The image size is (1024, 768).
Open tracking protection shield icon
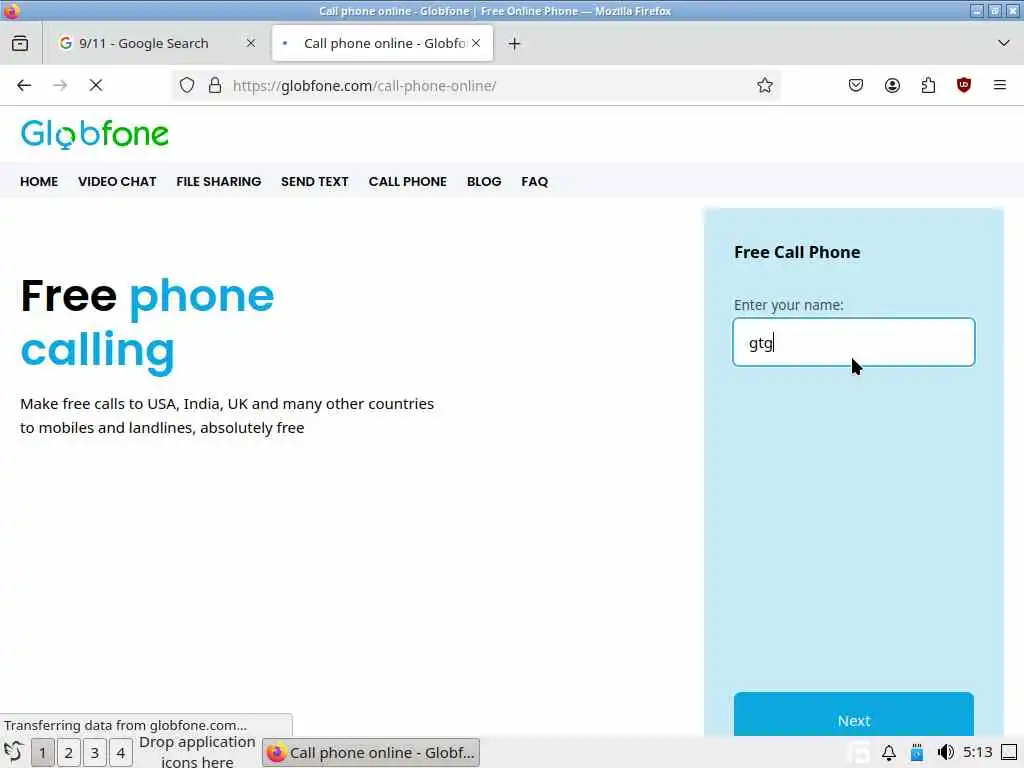point(187,85)
